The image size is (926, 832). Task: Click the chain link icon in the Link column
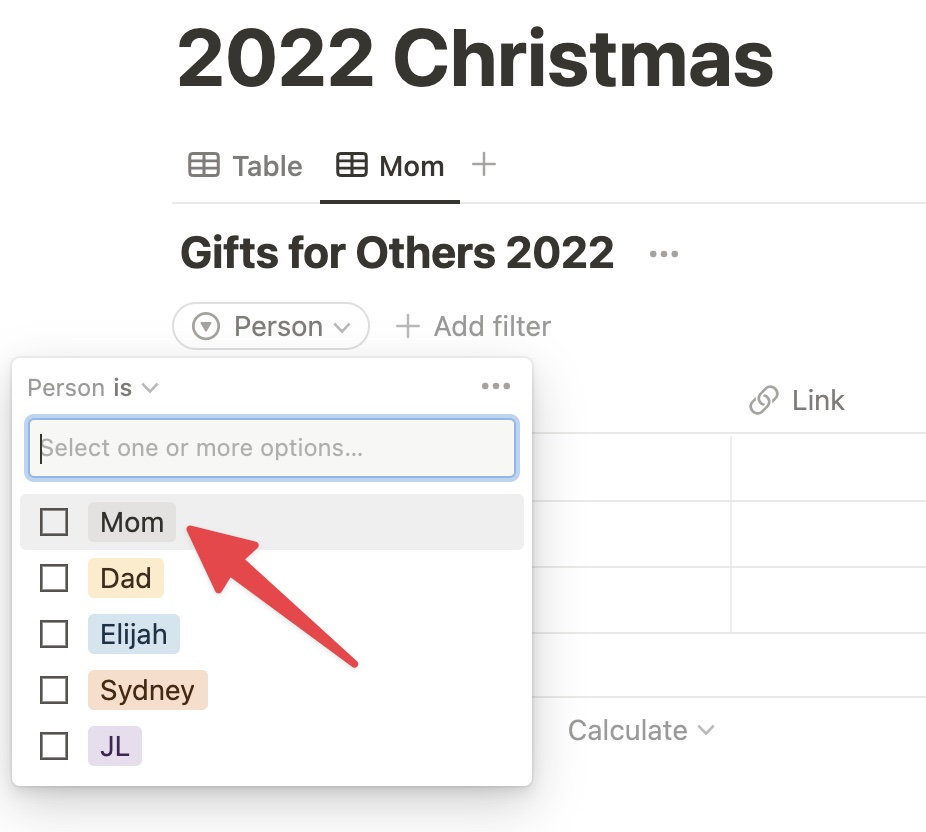tap(764, 400)
